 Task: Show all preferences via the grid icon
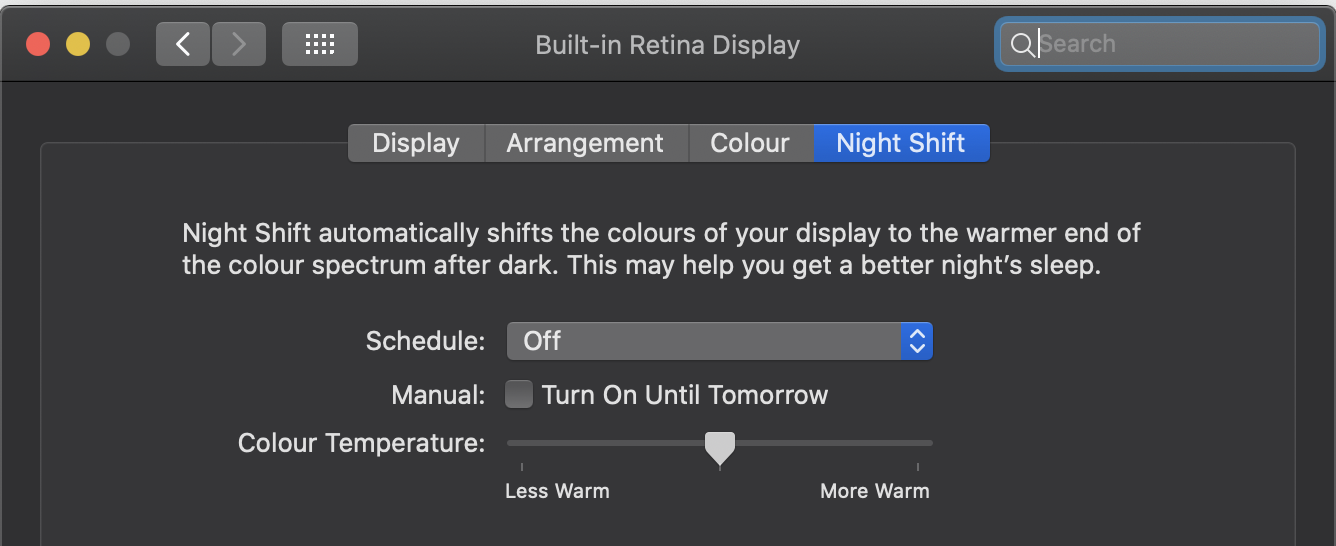pyautogui.click(x=319, y=44)
